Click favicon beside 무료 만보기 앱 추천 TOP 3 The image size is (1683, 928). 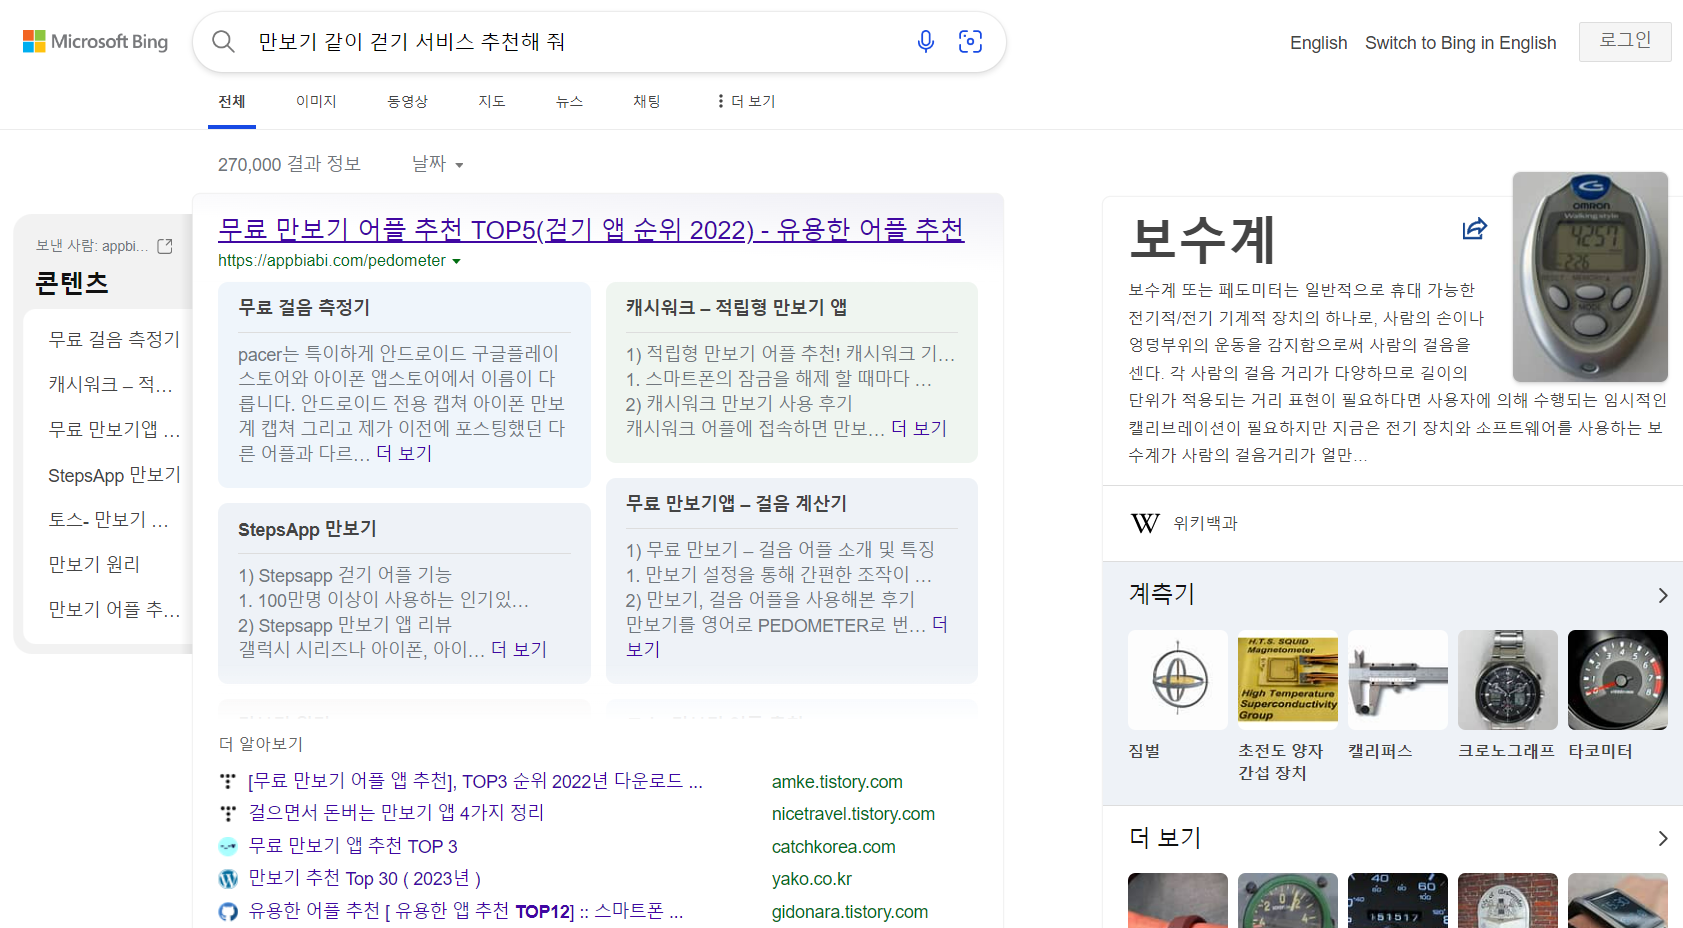[x=228, y=846]
